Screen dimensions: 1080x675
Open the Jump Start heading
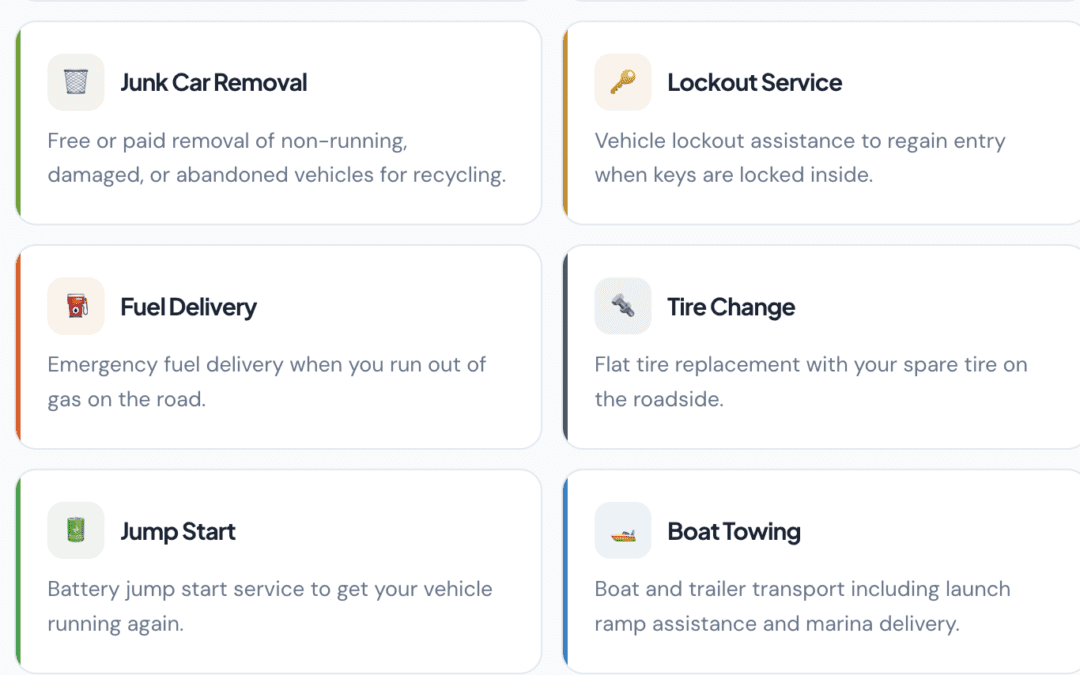[x=178, y=530]
